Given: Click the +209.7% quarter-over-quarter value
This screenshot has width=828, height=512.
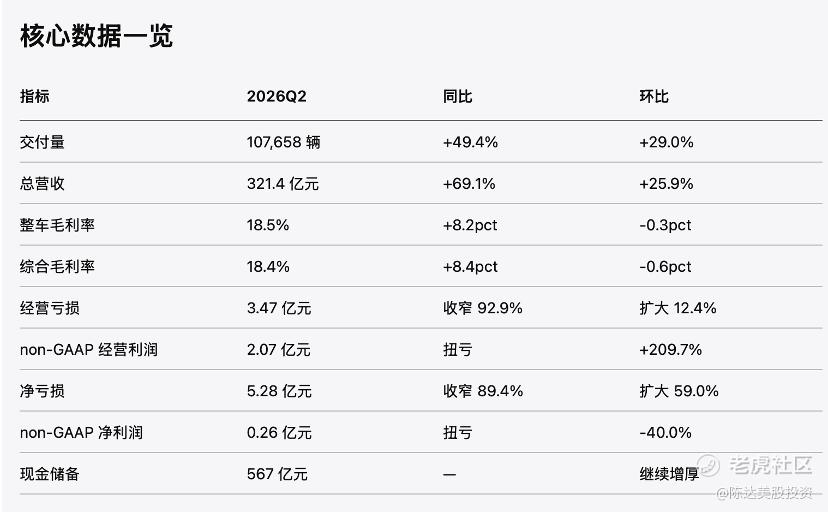Looking at the screenshot, I should click(x=670, y=349).
